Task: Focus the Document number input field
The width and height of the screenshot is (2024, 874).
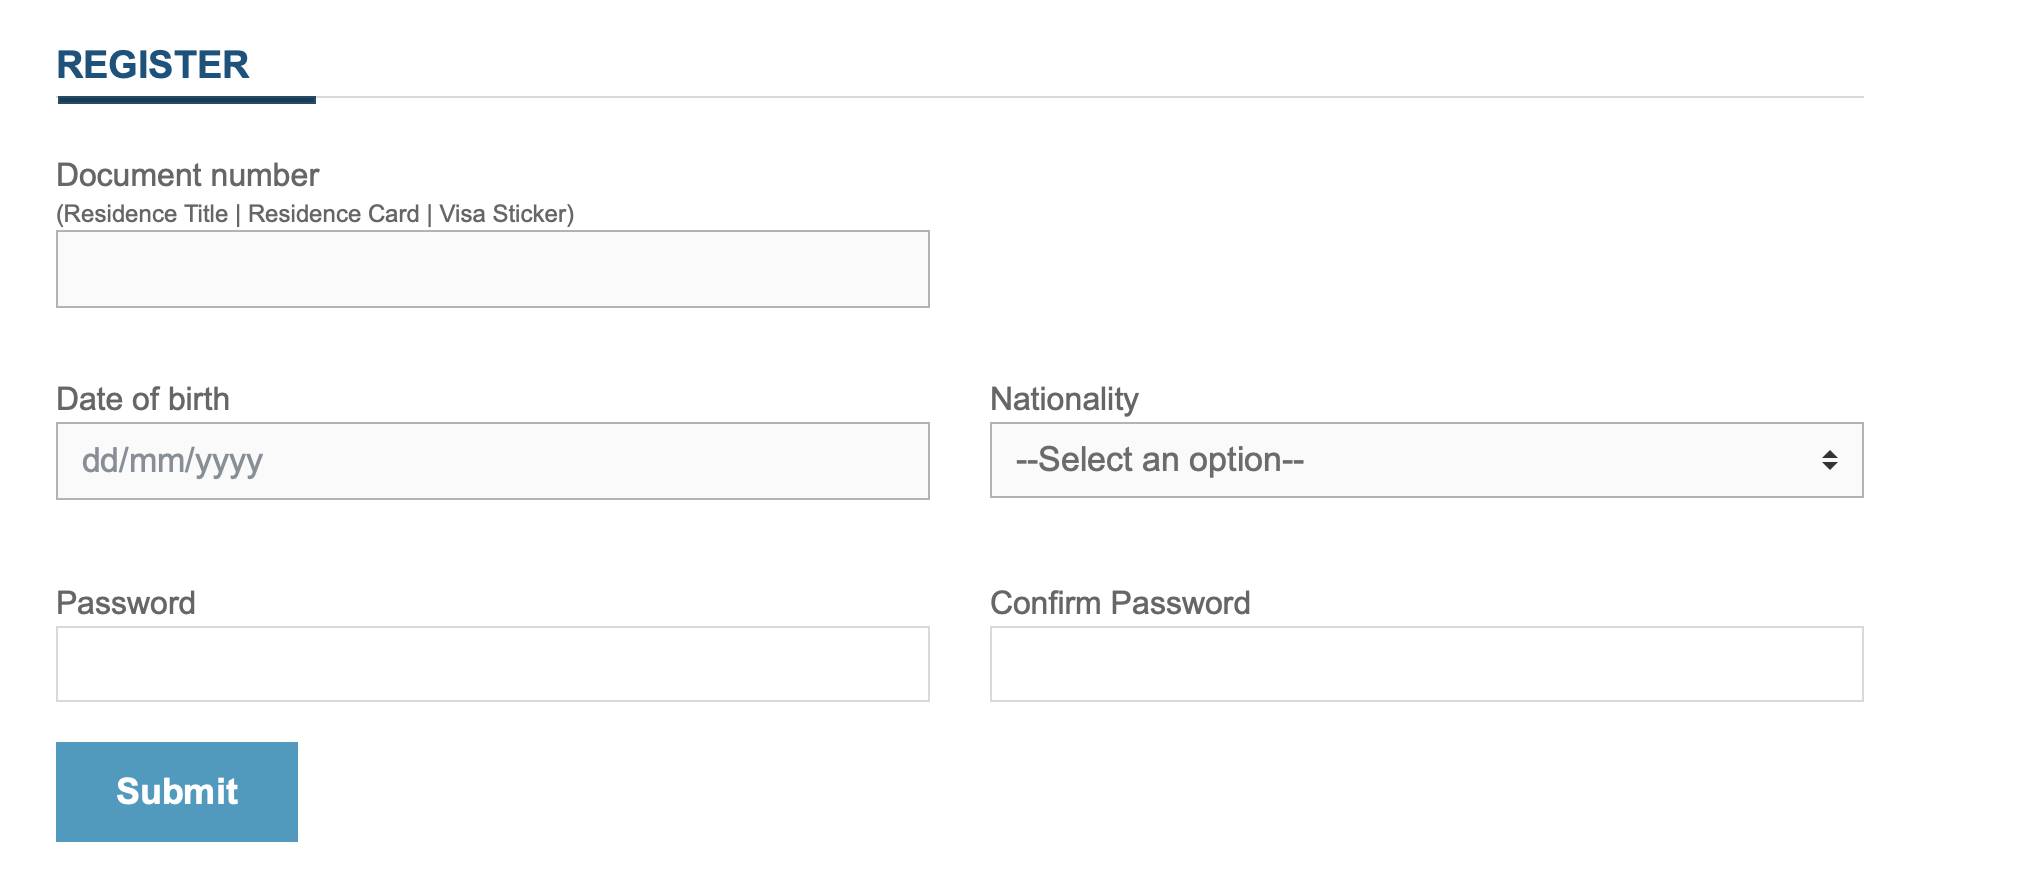Action: (x=493, y=269)
